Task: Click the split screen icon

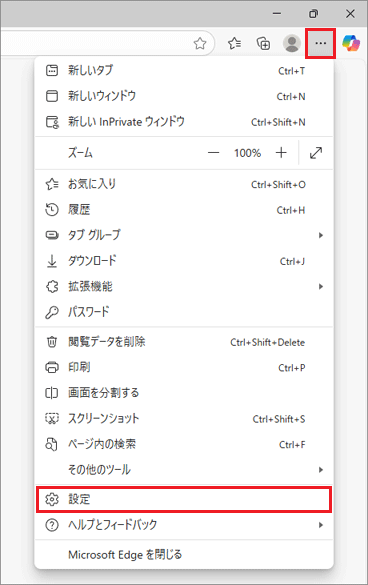Action: click(x=52, y=393)
